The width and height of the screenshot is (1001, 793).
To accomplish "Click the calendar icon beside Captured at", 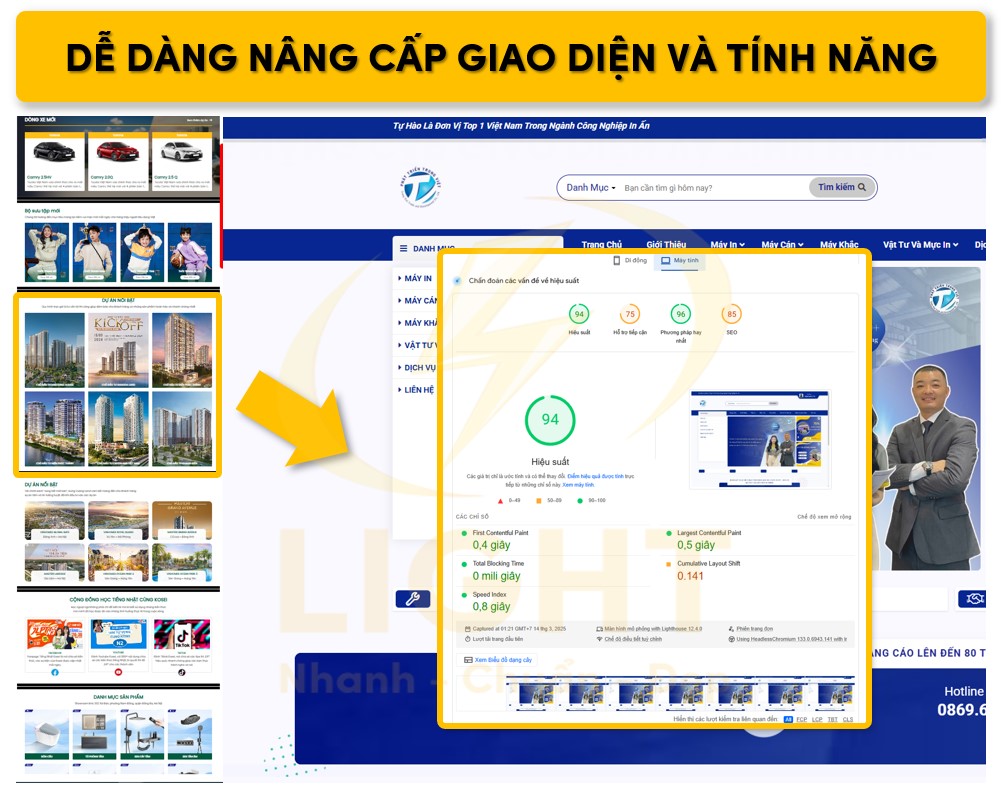I will coord(468,629).
